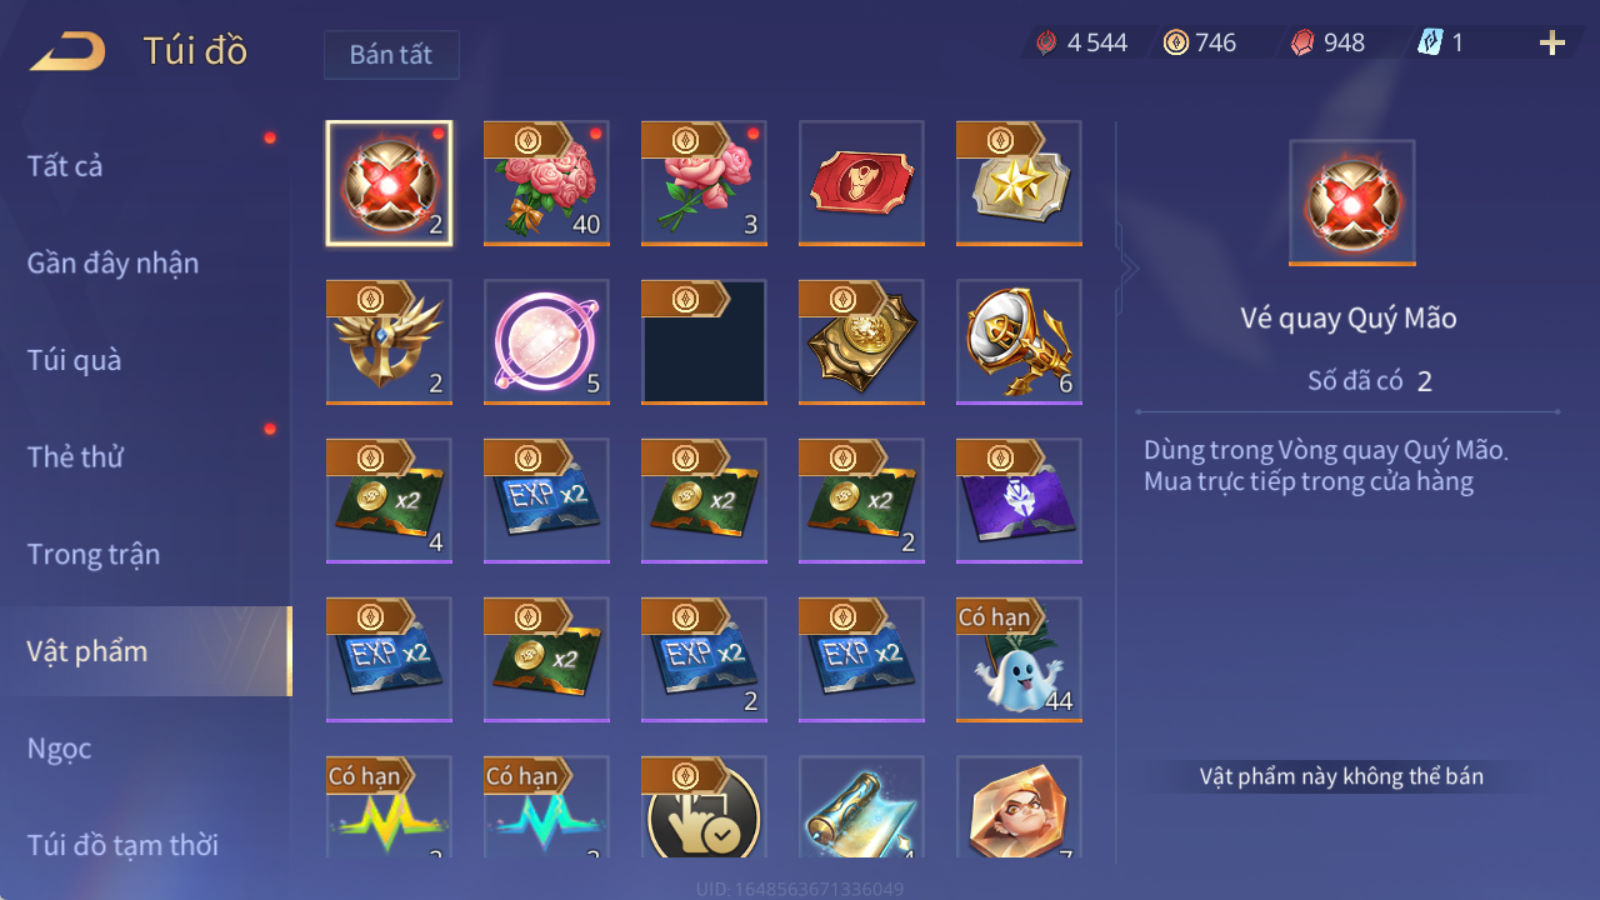The height and width of the screenshot is (900, 1600).
Task: Select the pink planet orb item
Action: tap(546, 342)
